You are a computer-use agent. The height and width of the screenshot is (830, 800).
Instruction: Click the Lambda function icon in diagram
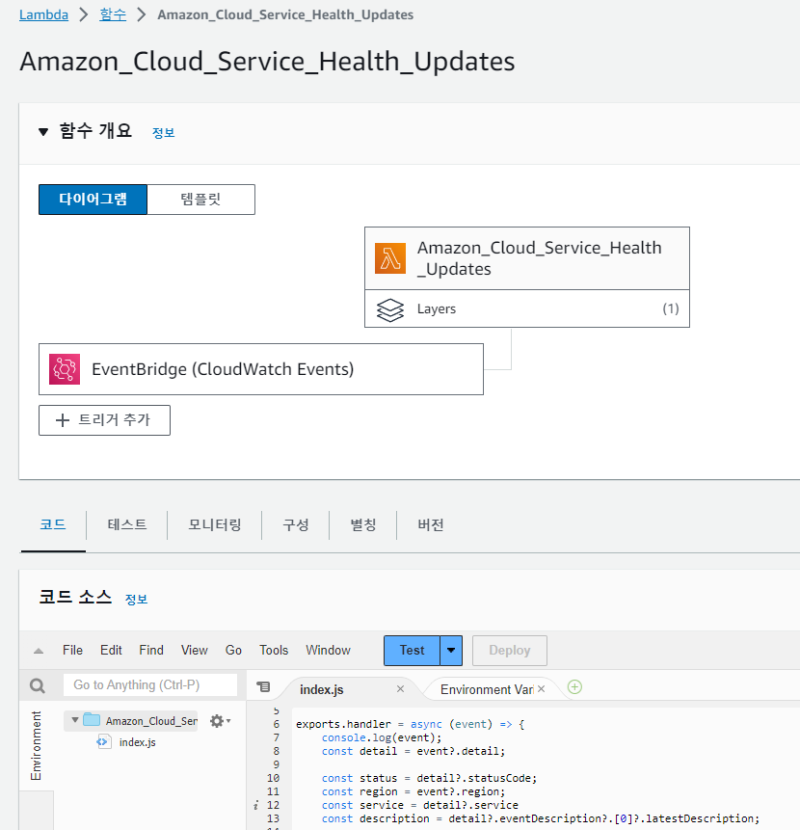pyautogui.click(x=390, y=258)
